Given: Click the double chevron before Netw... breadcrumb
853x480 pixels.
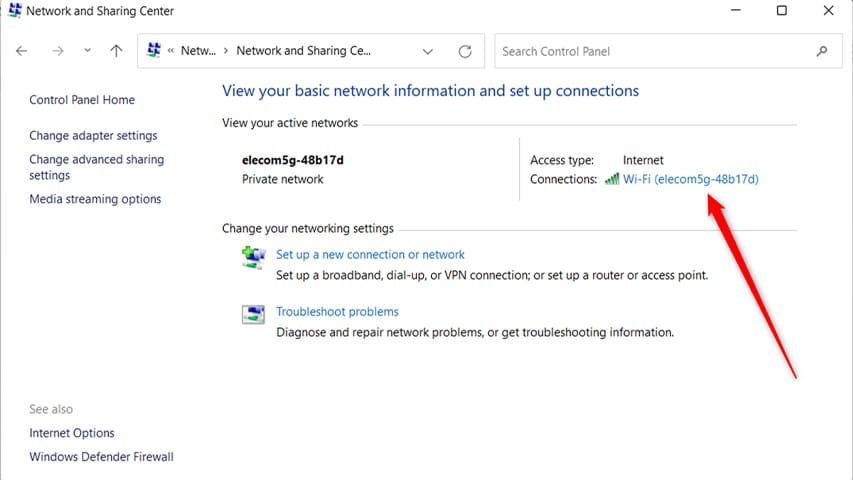Looking at the screenshot, I should point(171,51).
